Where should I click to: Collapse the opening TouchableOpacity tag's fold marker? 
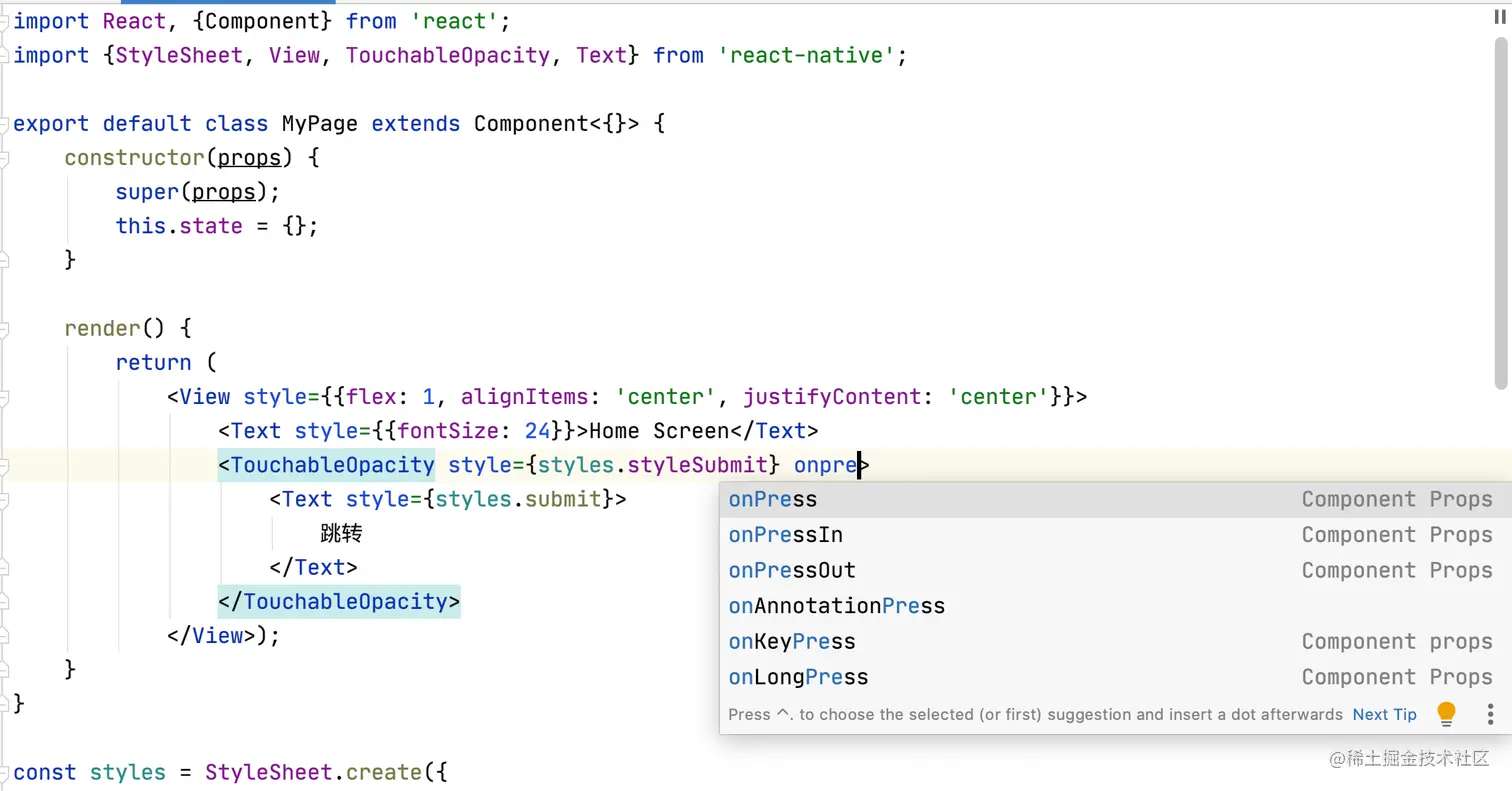coord(5,466)
